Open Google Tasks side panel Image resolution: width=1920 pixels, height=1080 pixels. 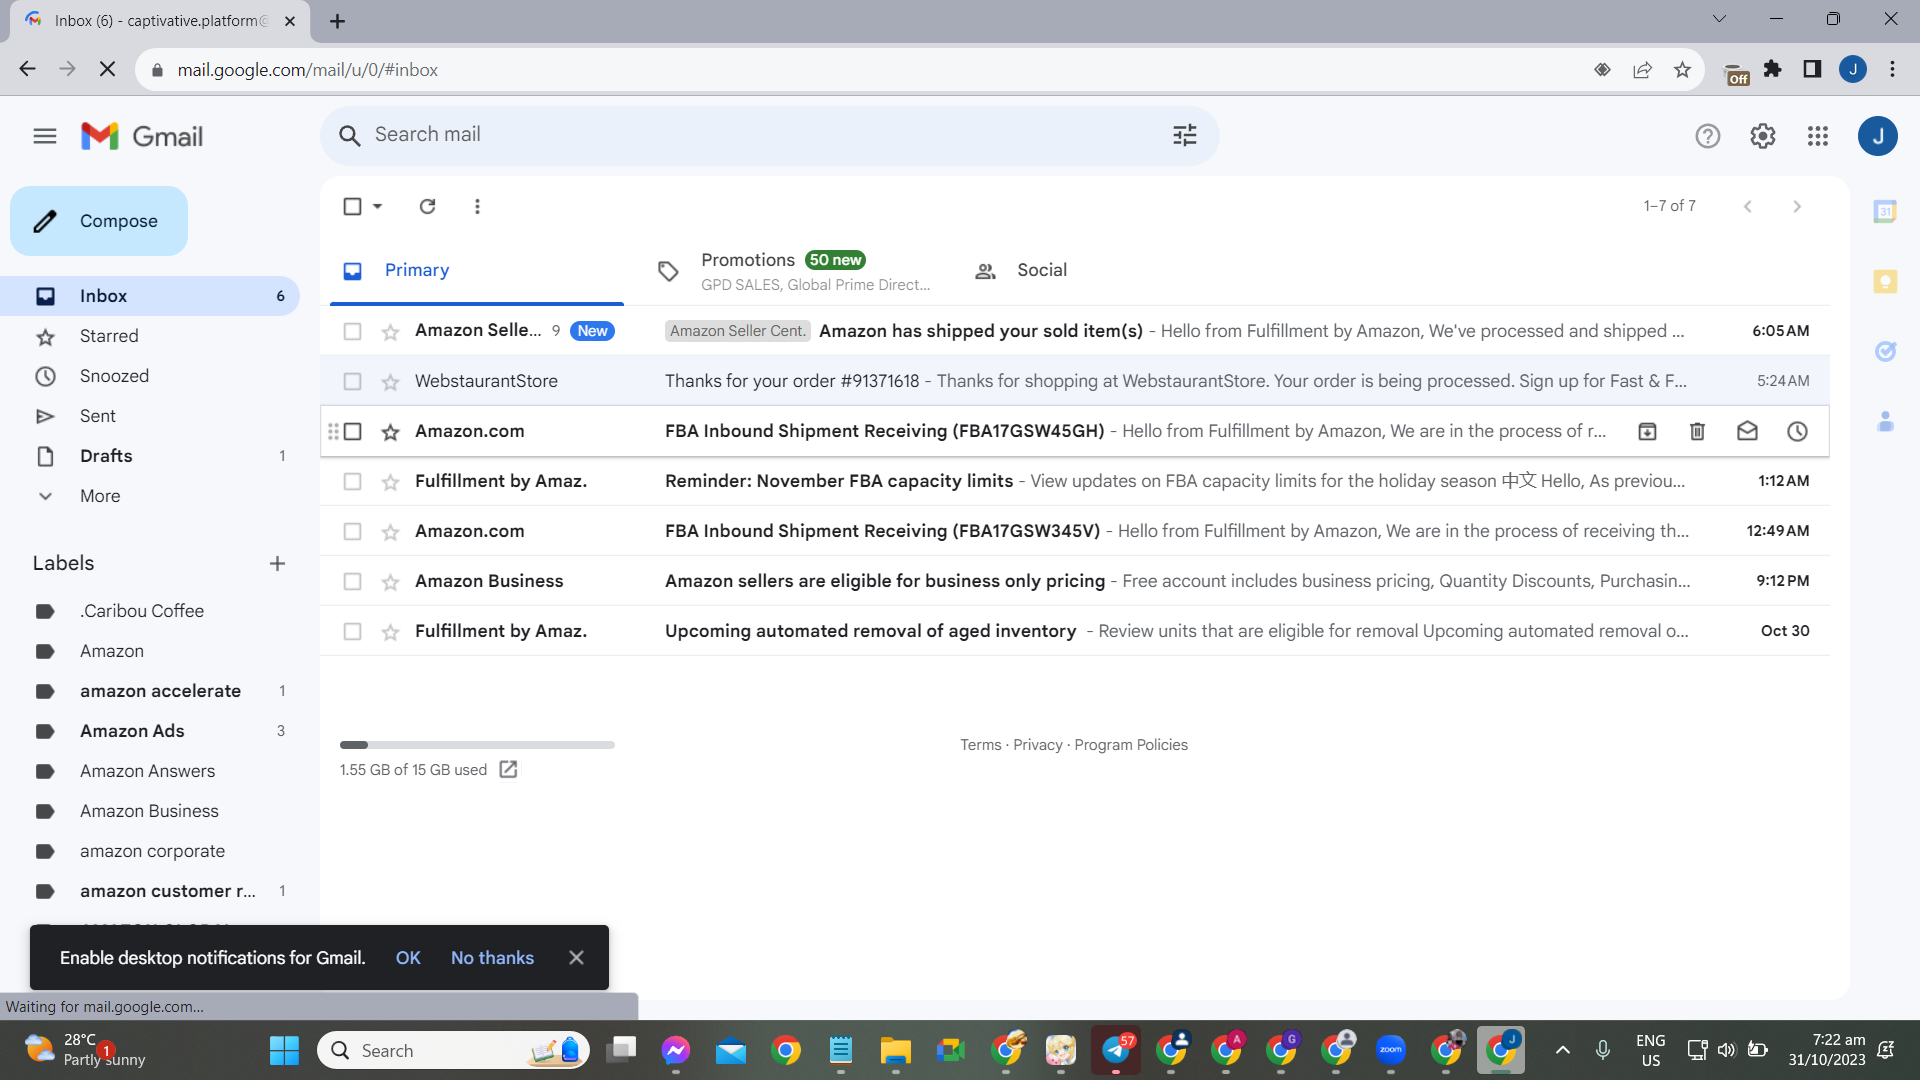click(1885, 351)
